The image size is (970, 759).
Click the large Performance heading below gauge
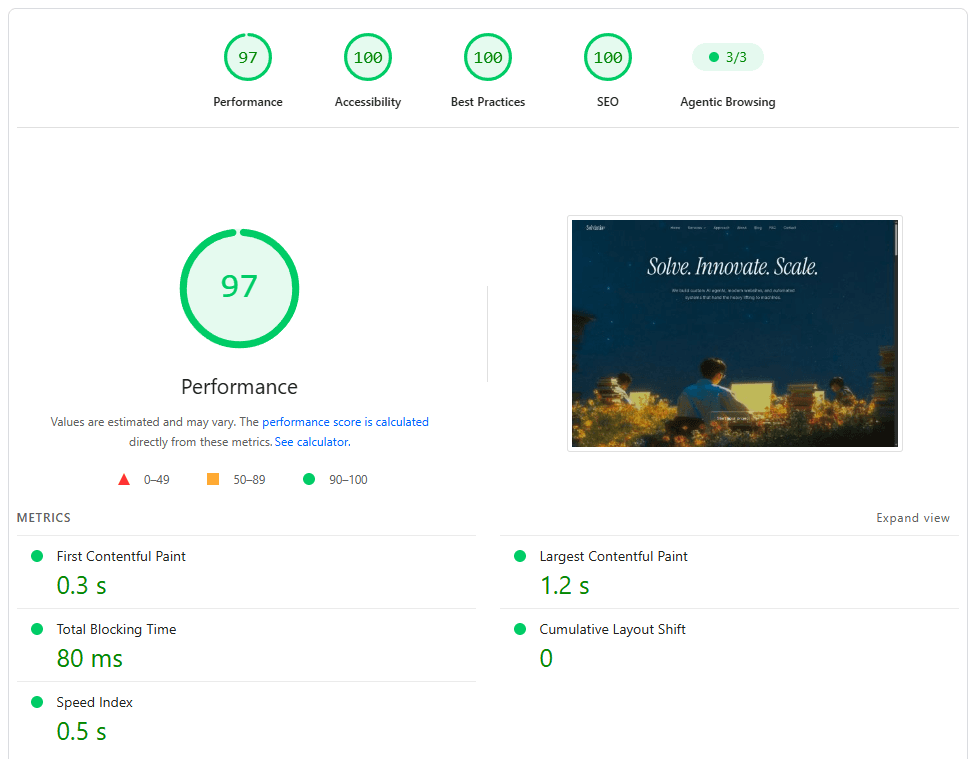239,387
